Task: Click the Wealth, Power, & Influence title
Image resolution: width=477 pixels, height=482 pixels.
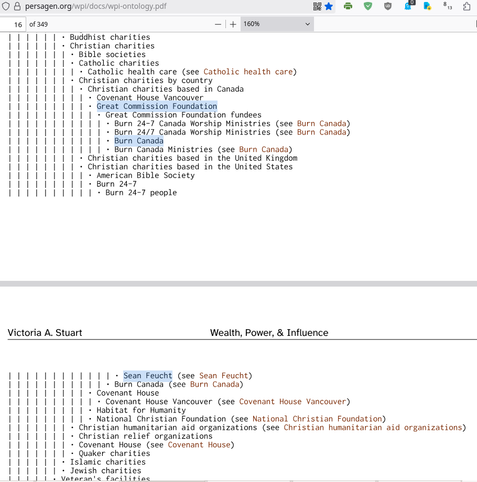Action: point(269,333)
